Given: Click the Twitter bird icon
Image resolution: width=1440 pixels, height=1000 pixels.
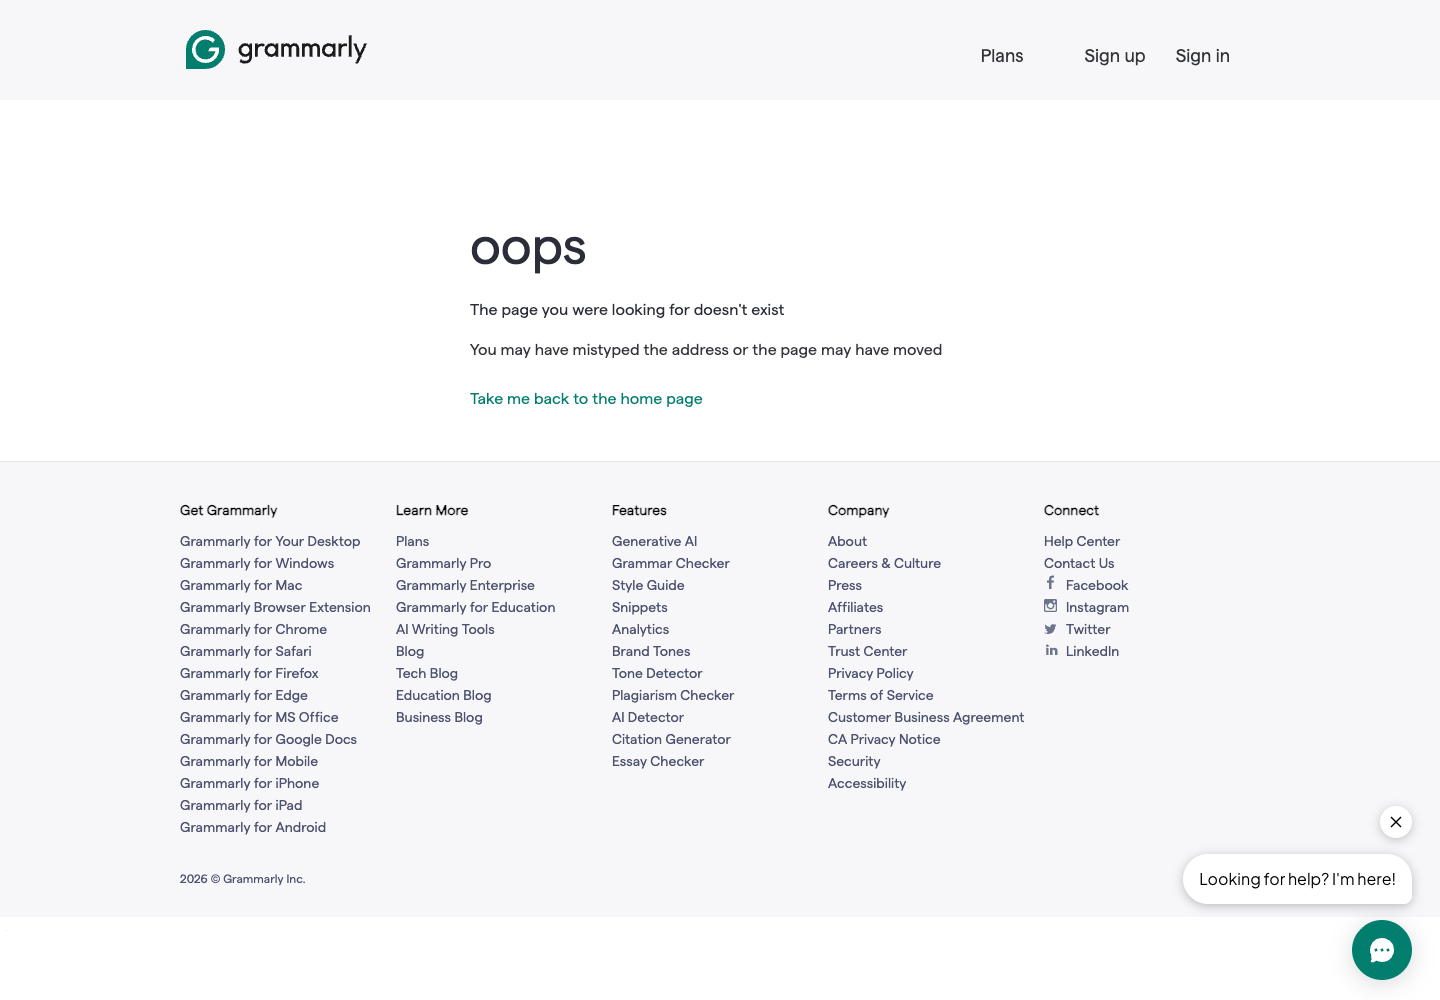Looking at the screenshot, I should (1051, 629).
